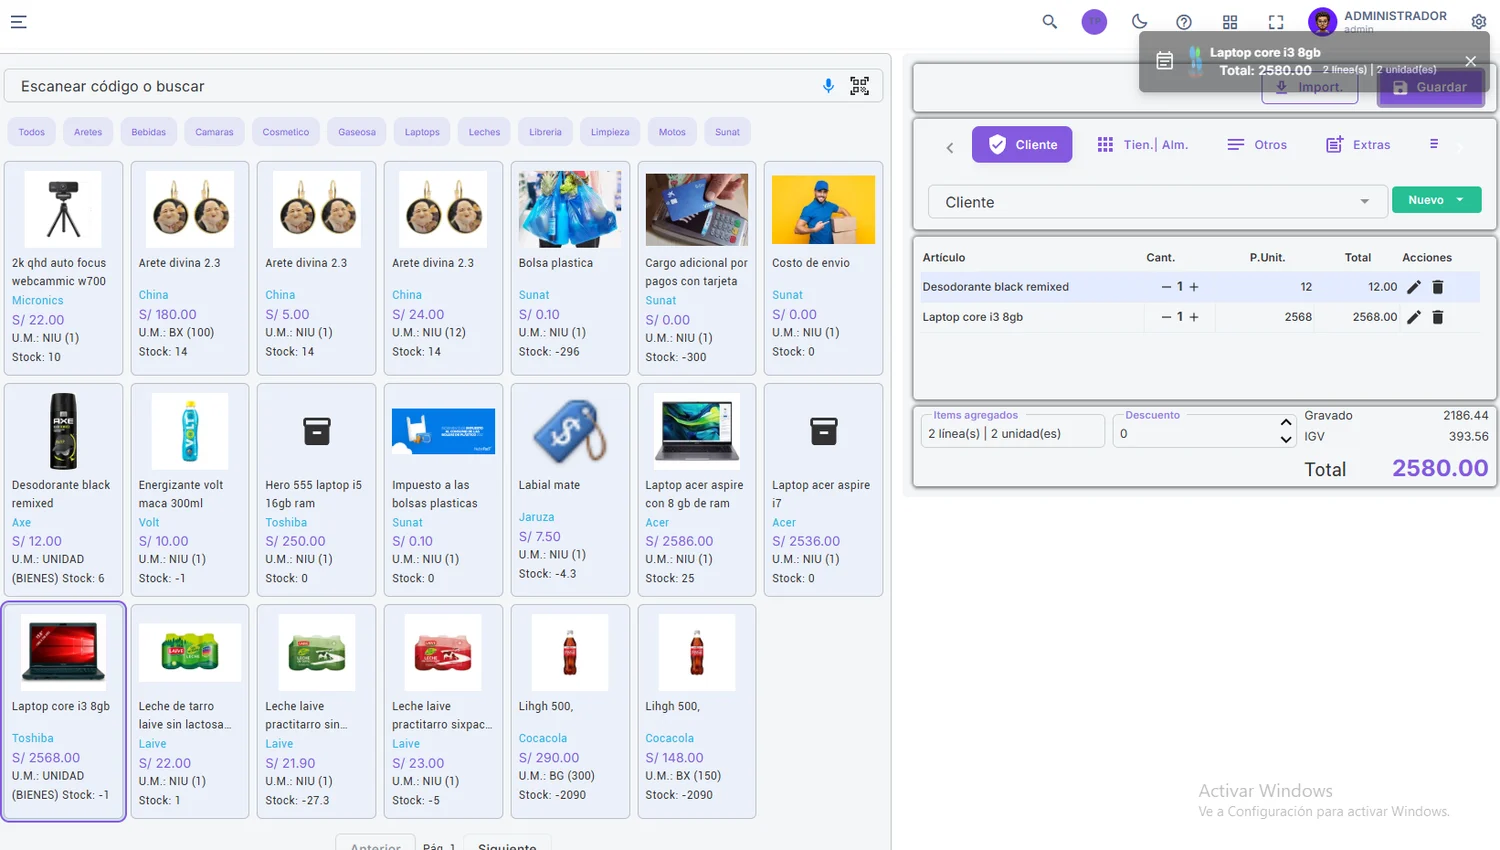The width and height of the screenshot is (1500, 850).
Task: Open the hamburger sidebar menu
Action: click(x=18, y=21)
